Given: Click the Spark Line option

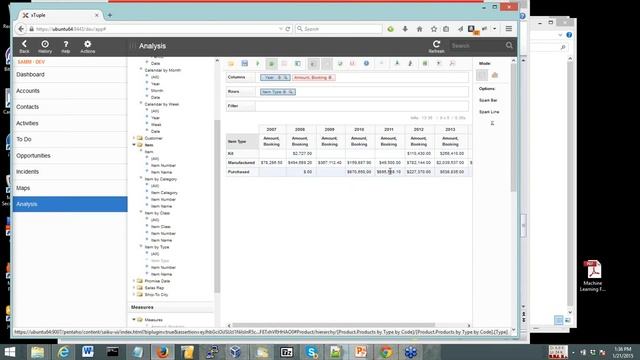Looking at the screenshot, I should (489, 112).
